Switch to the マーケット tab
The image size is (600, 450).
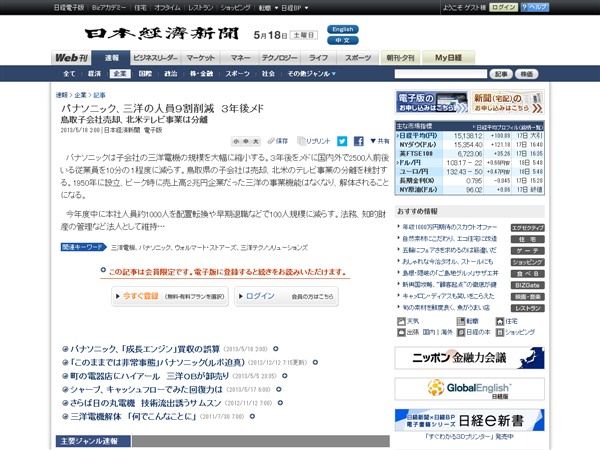tap(201, 58)
